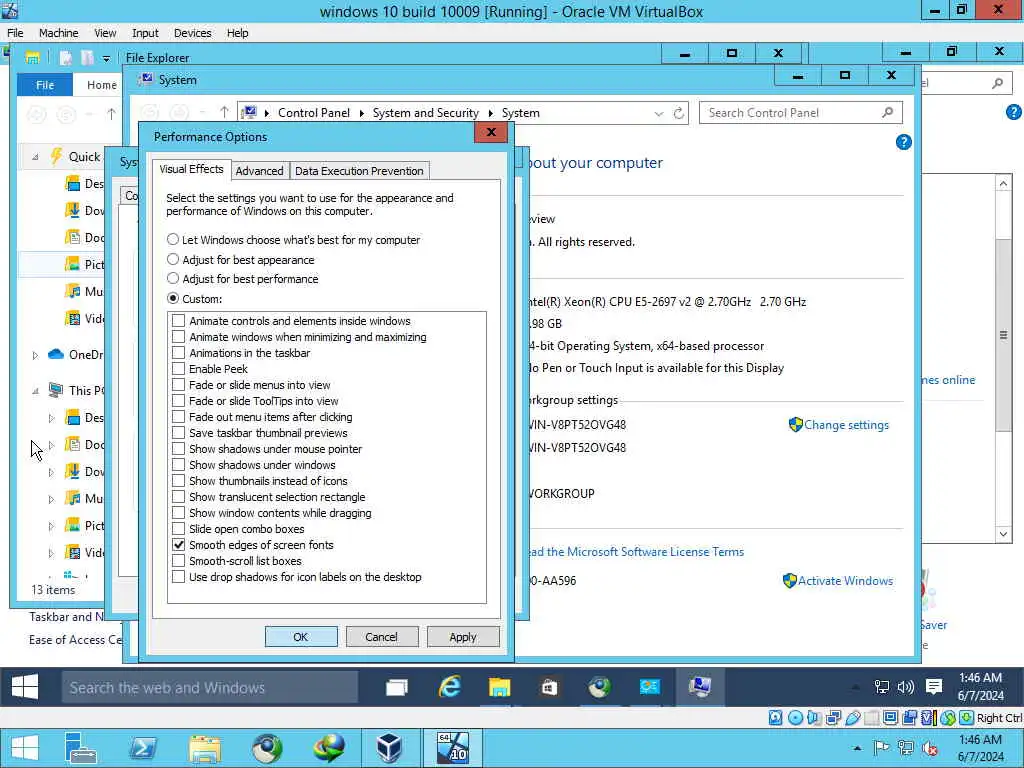Enable Peek checkbox
The image size is (1024, 768).
pyautogui.click(x=178, y=368)
